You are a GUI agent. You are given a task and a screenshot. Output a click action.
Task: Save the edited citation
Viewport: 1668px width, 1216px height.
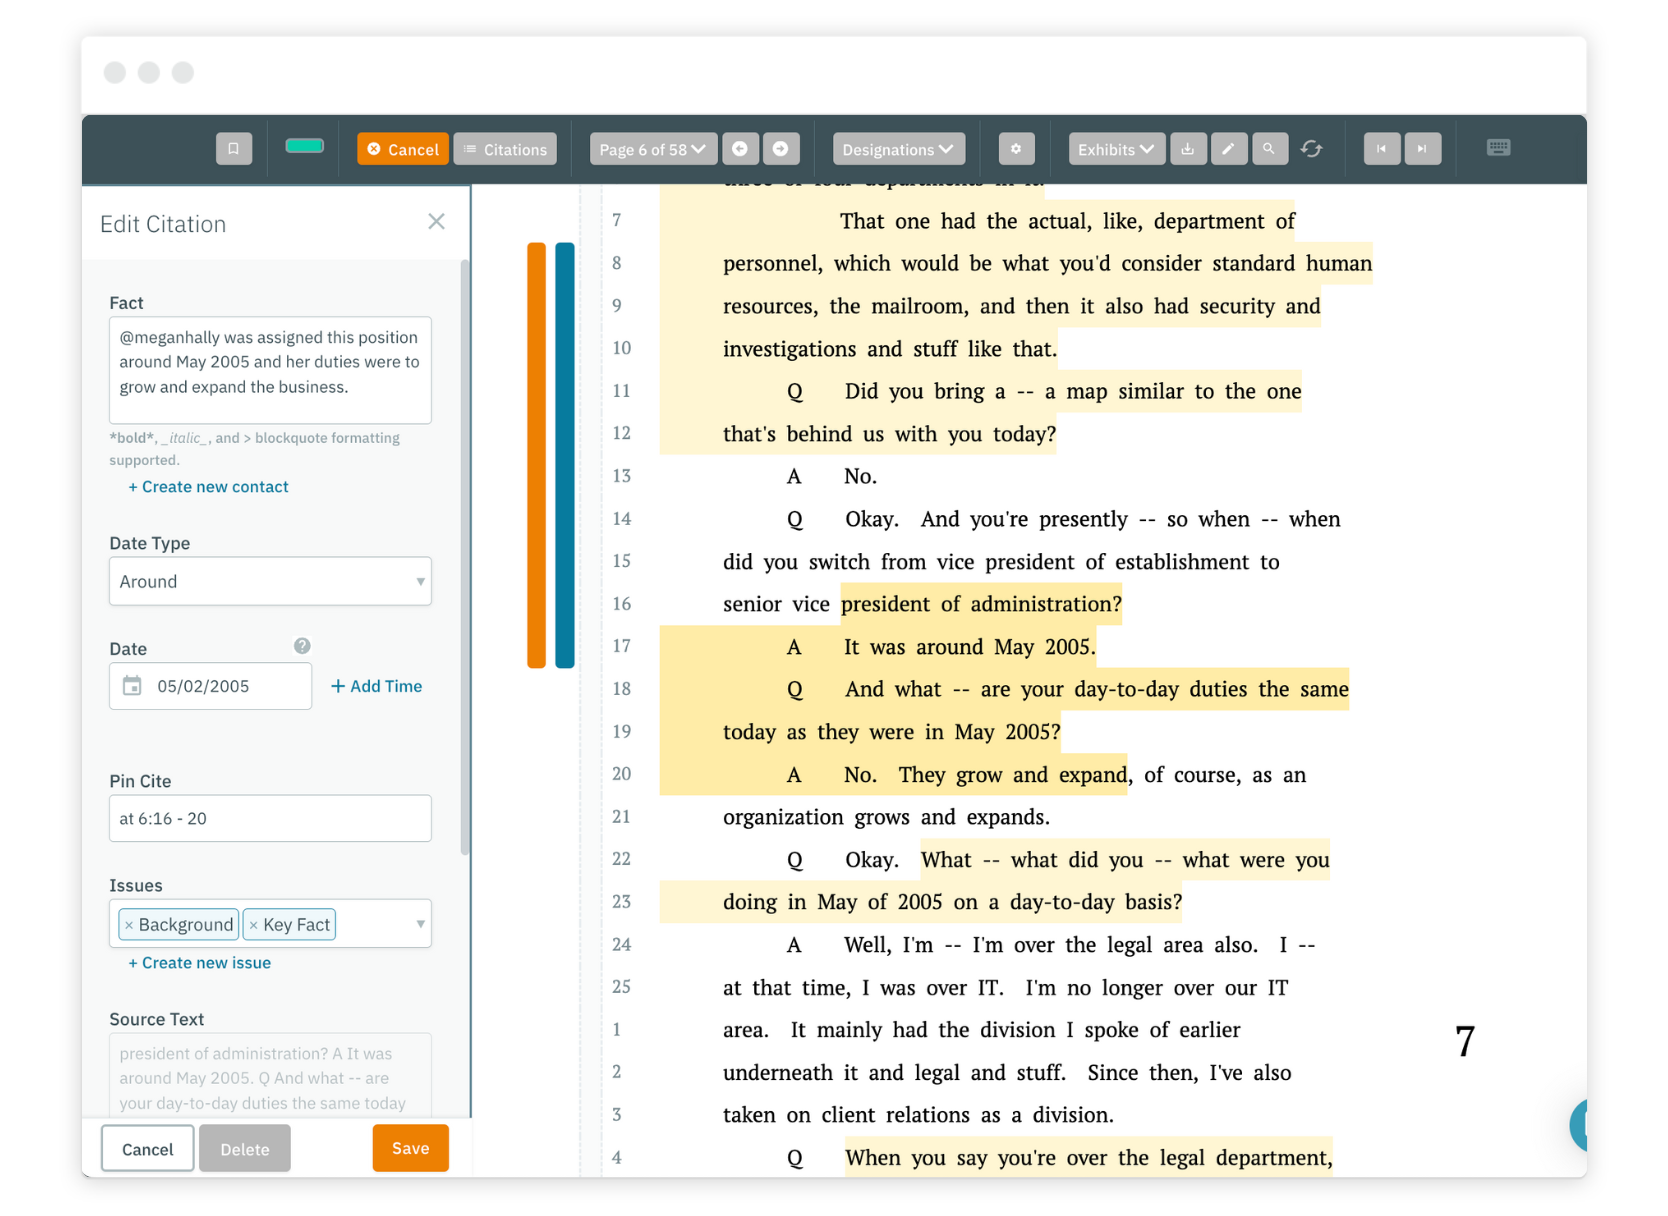pyautogui.click(x=410, y=1148)
